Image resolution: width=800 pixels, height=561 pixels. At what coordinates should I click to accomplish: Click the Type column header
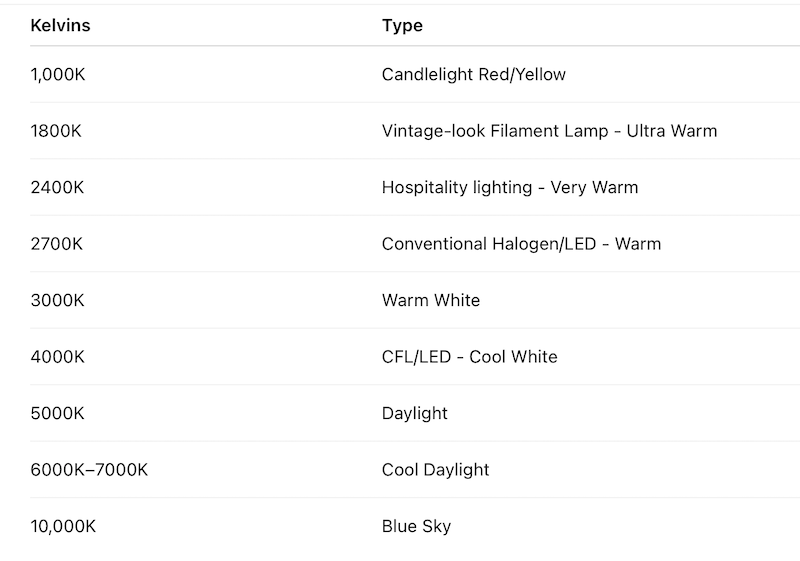(402, 25)
